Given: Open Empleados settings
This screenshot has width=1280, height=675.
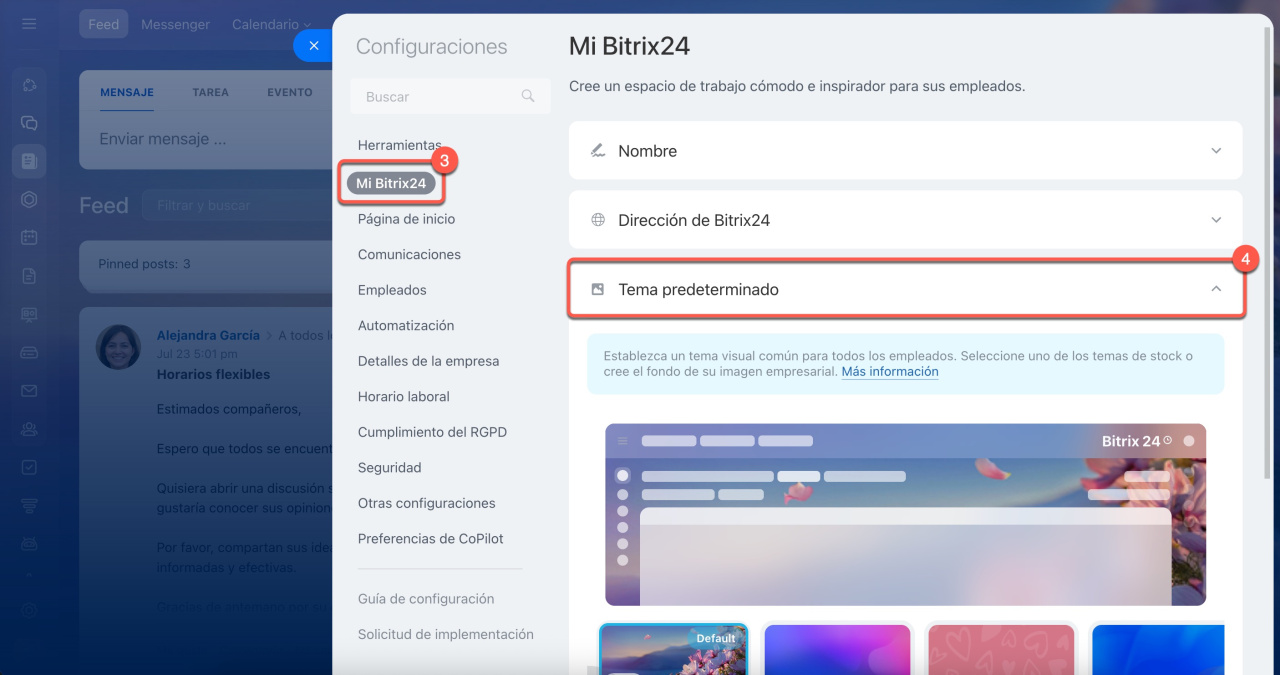Looking at the screenshot, I should pos(392,290).
